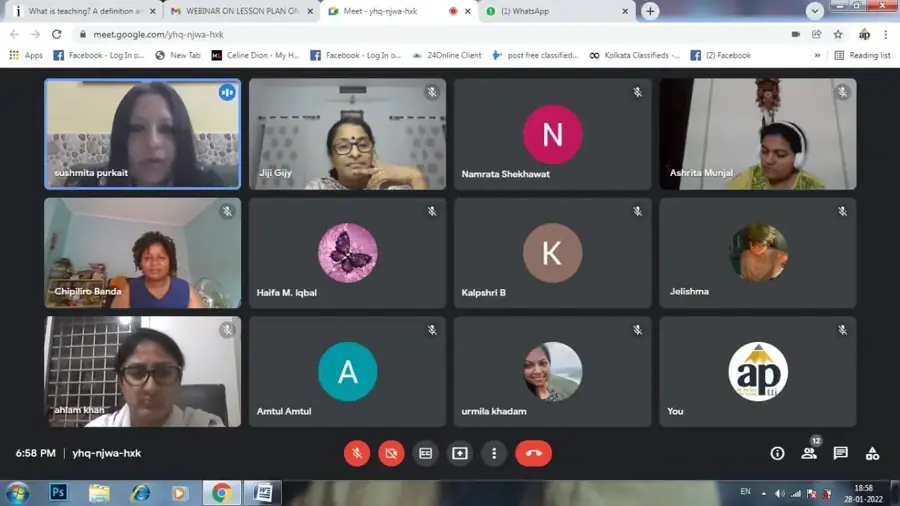Click speaking indicator on sushmita purkait tile
Screen dimensions: 900x506
point(227,92)
